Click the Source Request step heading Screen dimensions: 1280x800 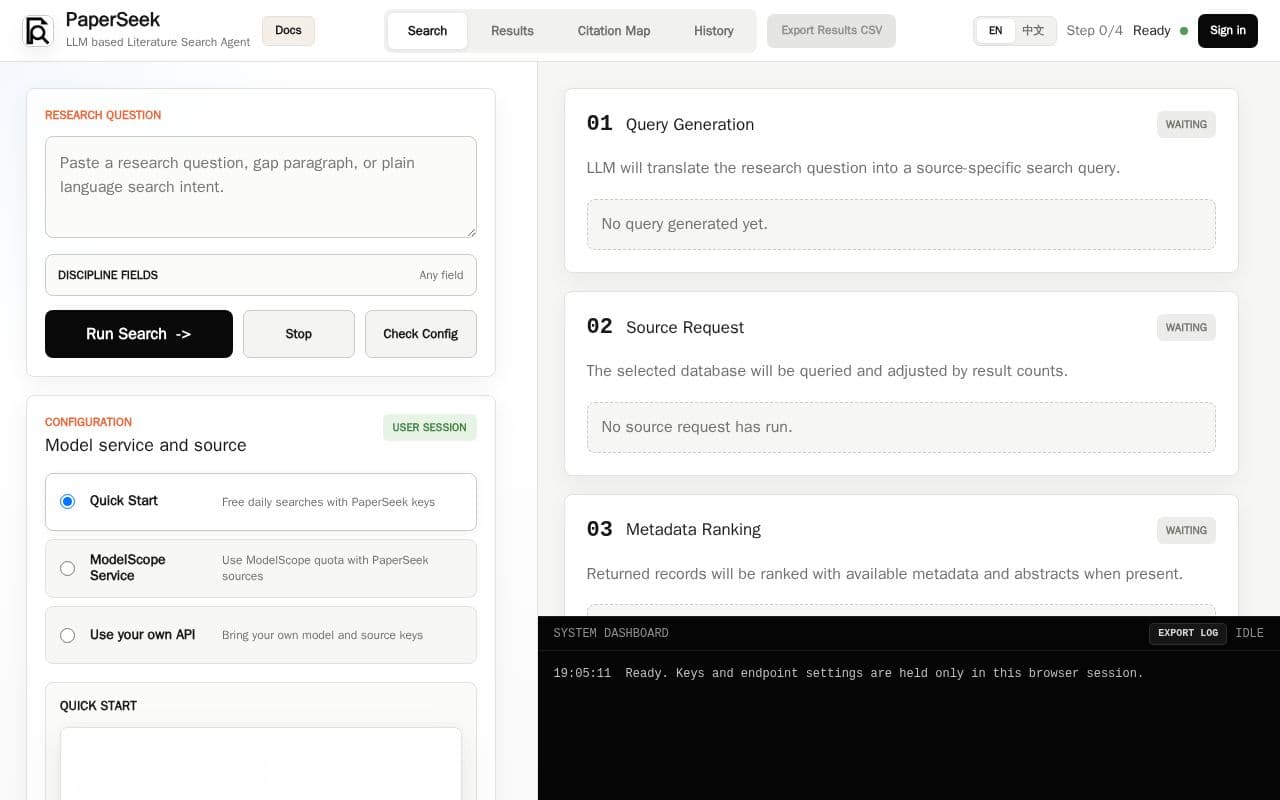pyautogui.click(x=685, y=327)
